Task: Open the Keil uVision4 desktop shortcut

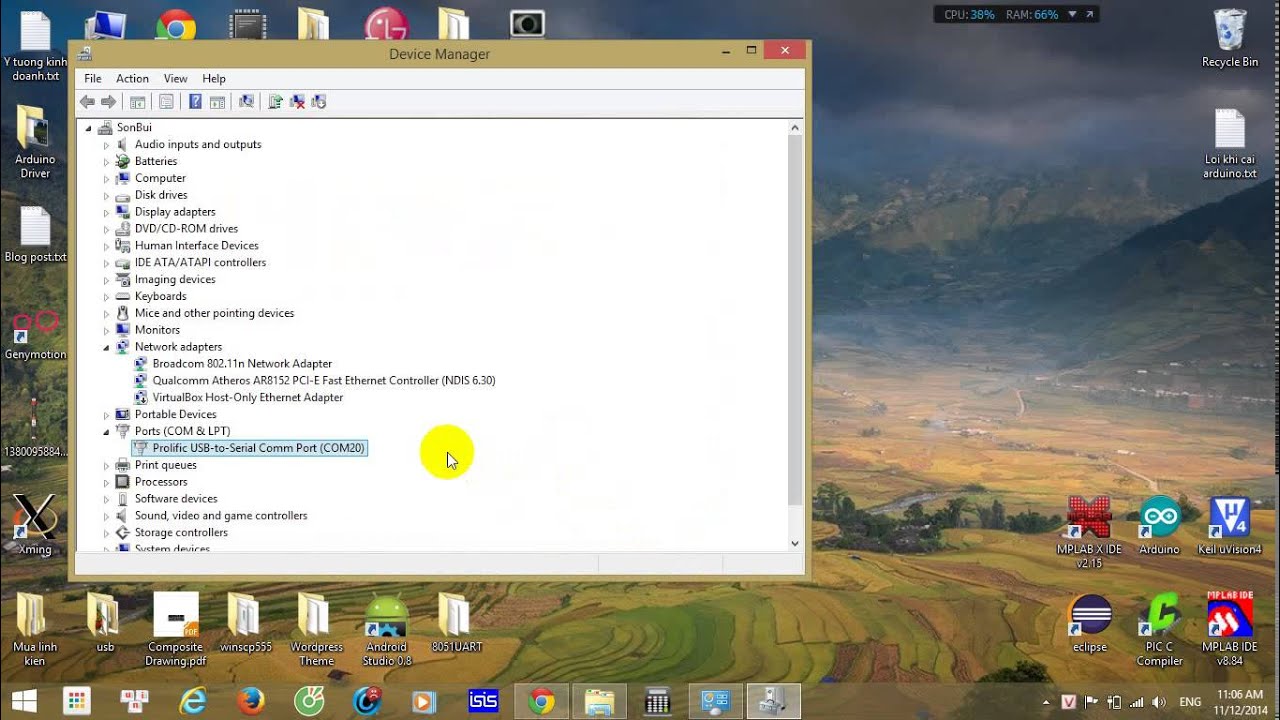Action: (x=1229, y=526)
